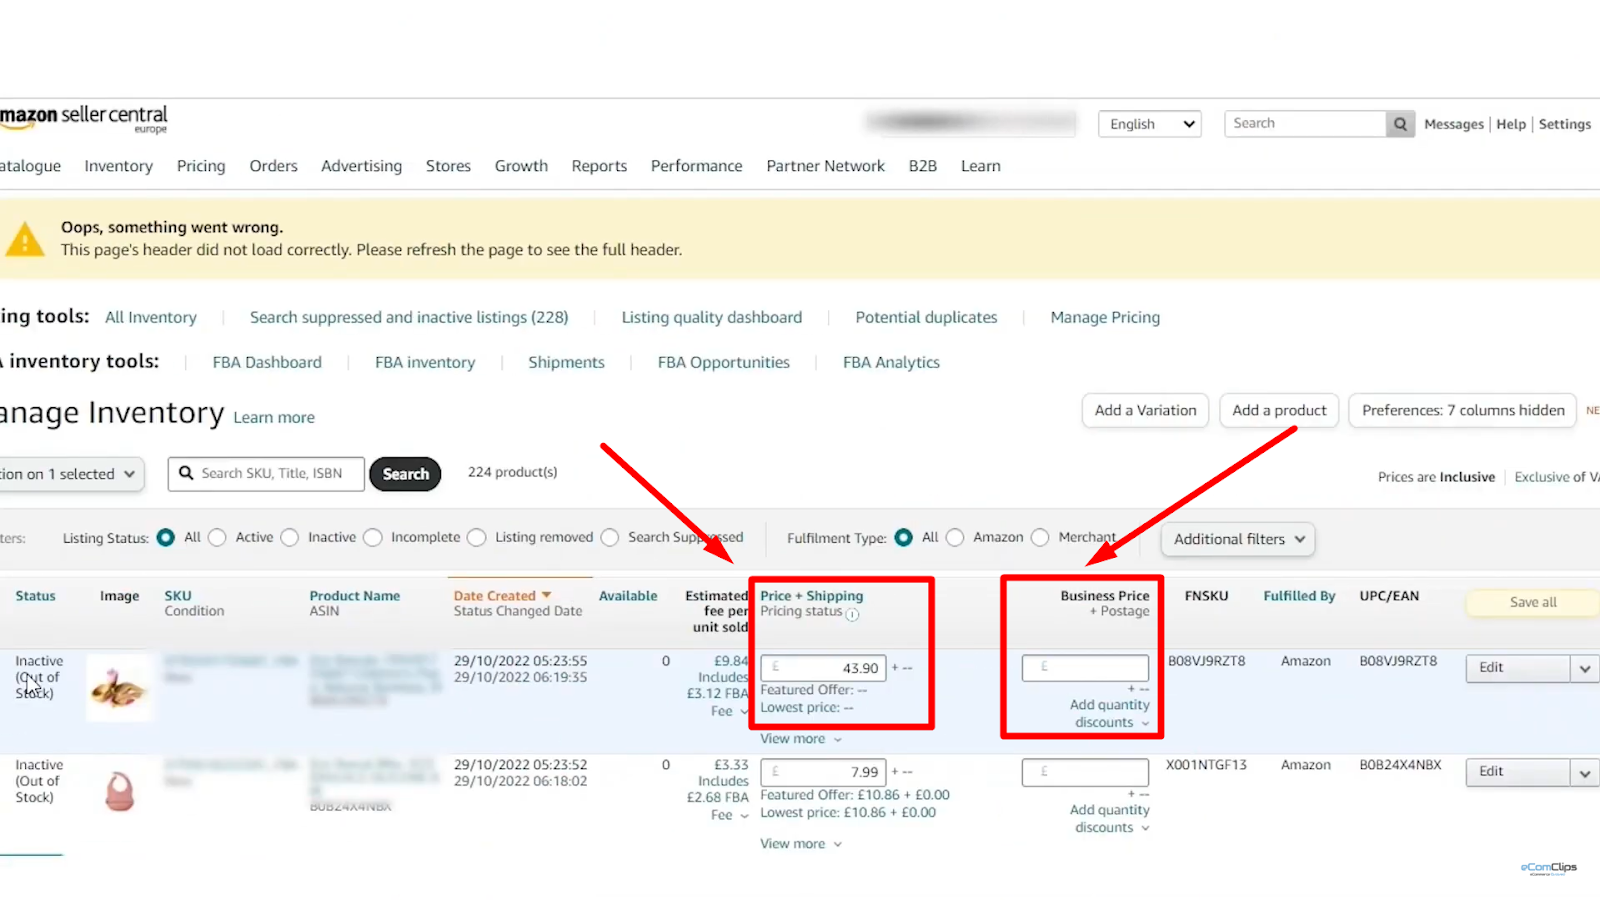This screenshot has height=900, width=1600.
Task: Open the B2B menu
Action: [923, 166]
